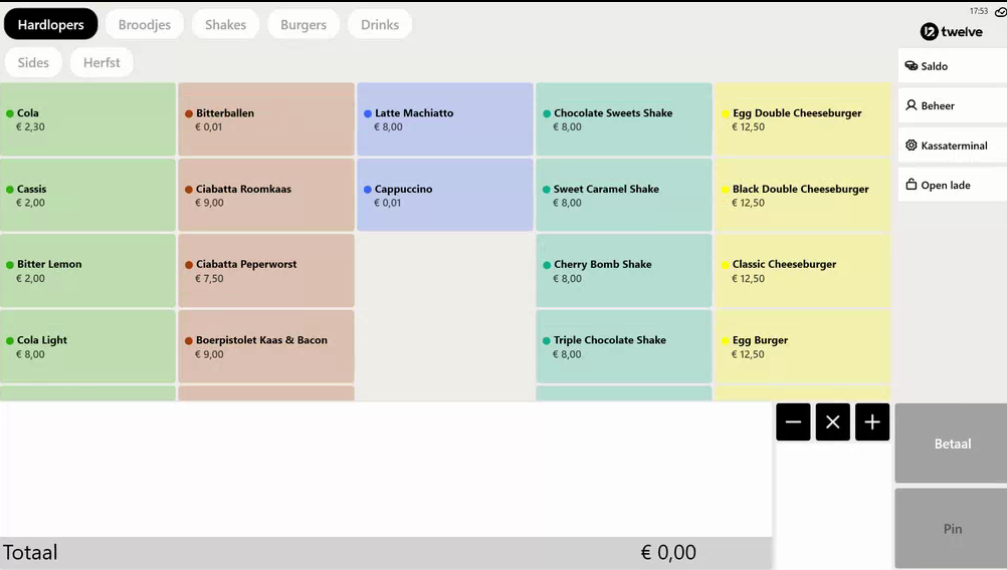Go to the Drinks category tab

380,25
